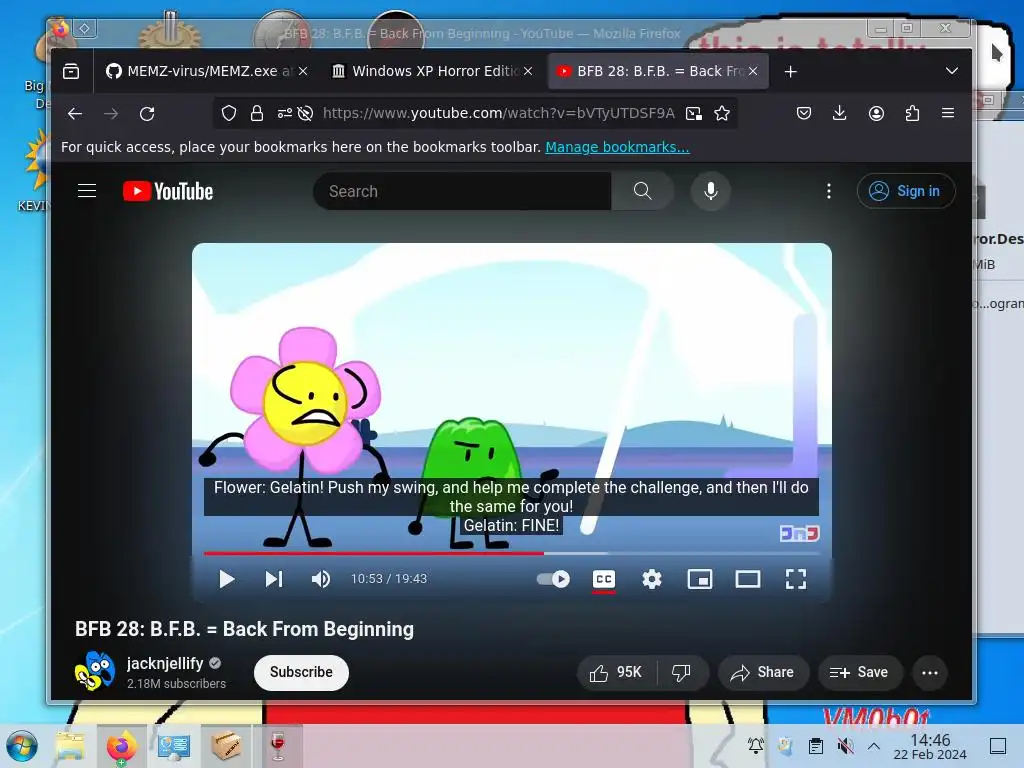Open site permissions icon in address bar
The width and height of the screenshot is (1024, 768).
[284, 114]
